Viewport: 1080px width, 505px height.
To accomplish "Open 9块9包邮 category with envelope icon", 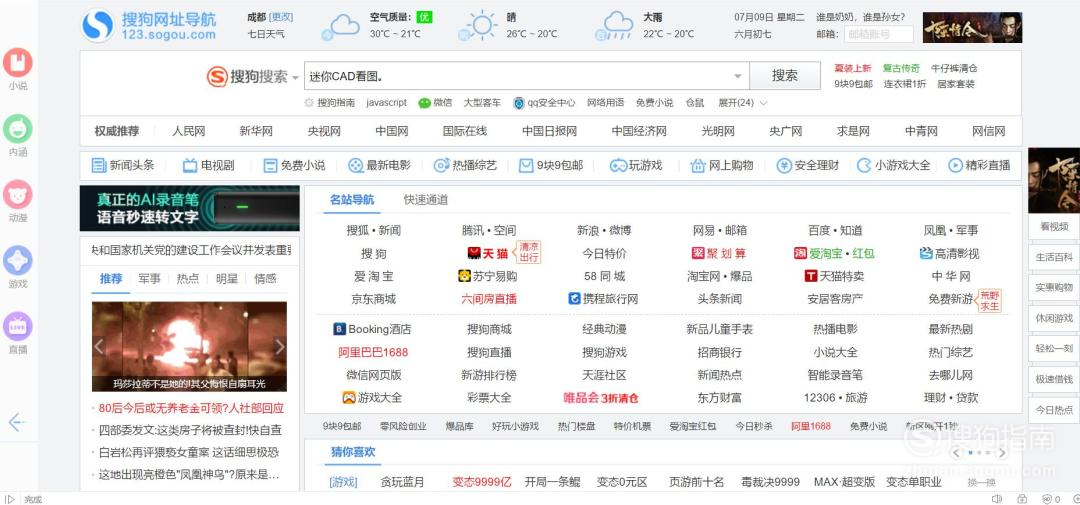I will [x=551, y=165].
